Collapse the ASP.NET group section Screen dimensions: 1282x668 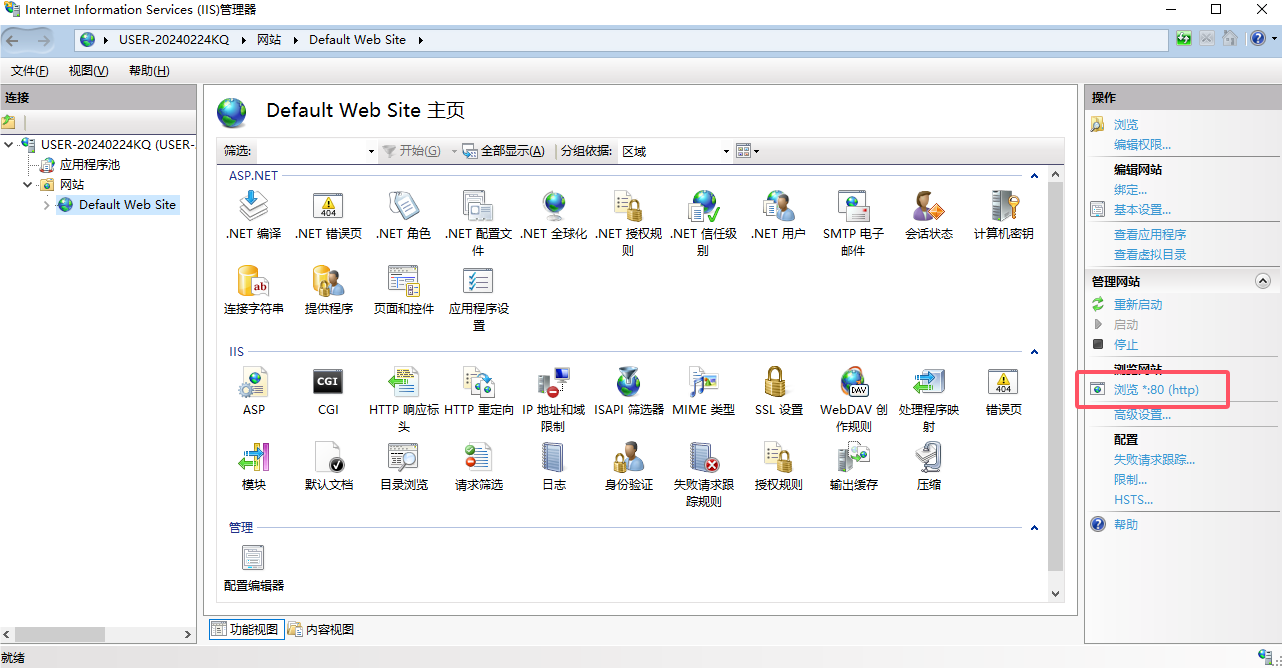(x=1035, y=176)
